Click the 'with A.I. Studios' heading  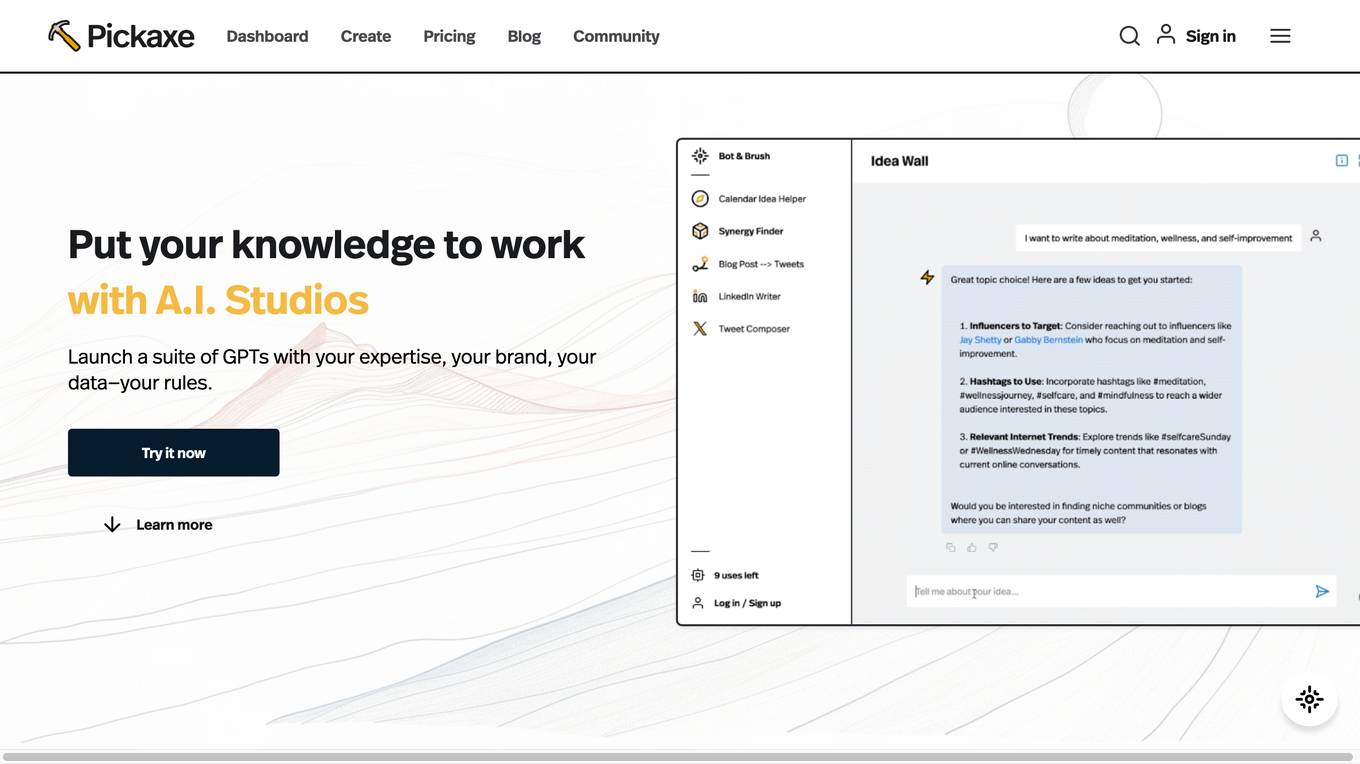click(218, 300)
